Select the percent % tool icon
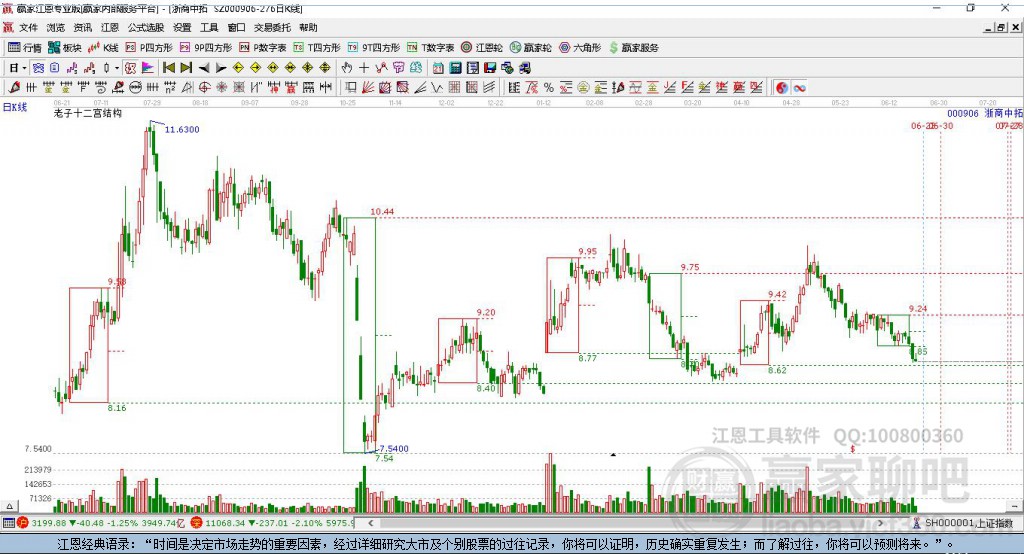 point(549,88)
